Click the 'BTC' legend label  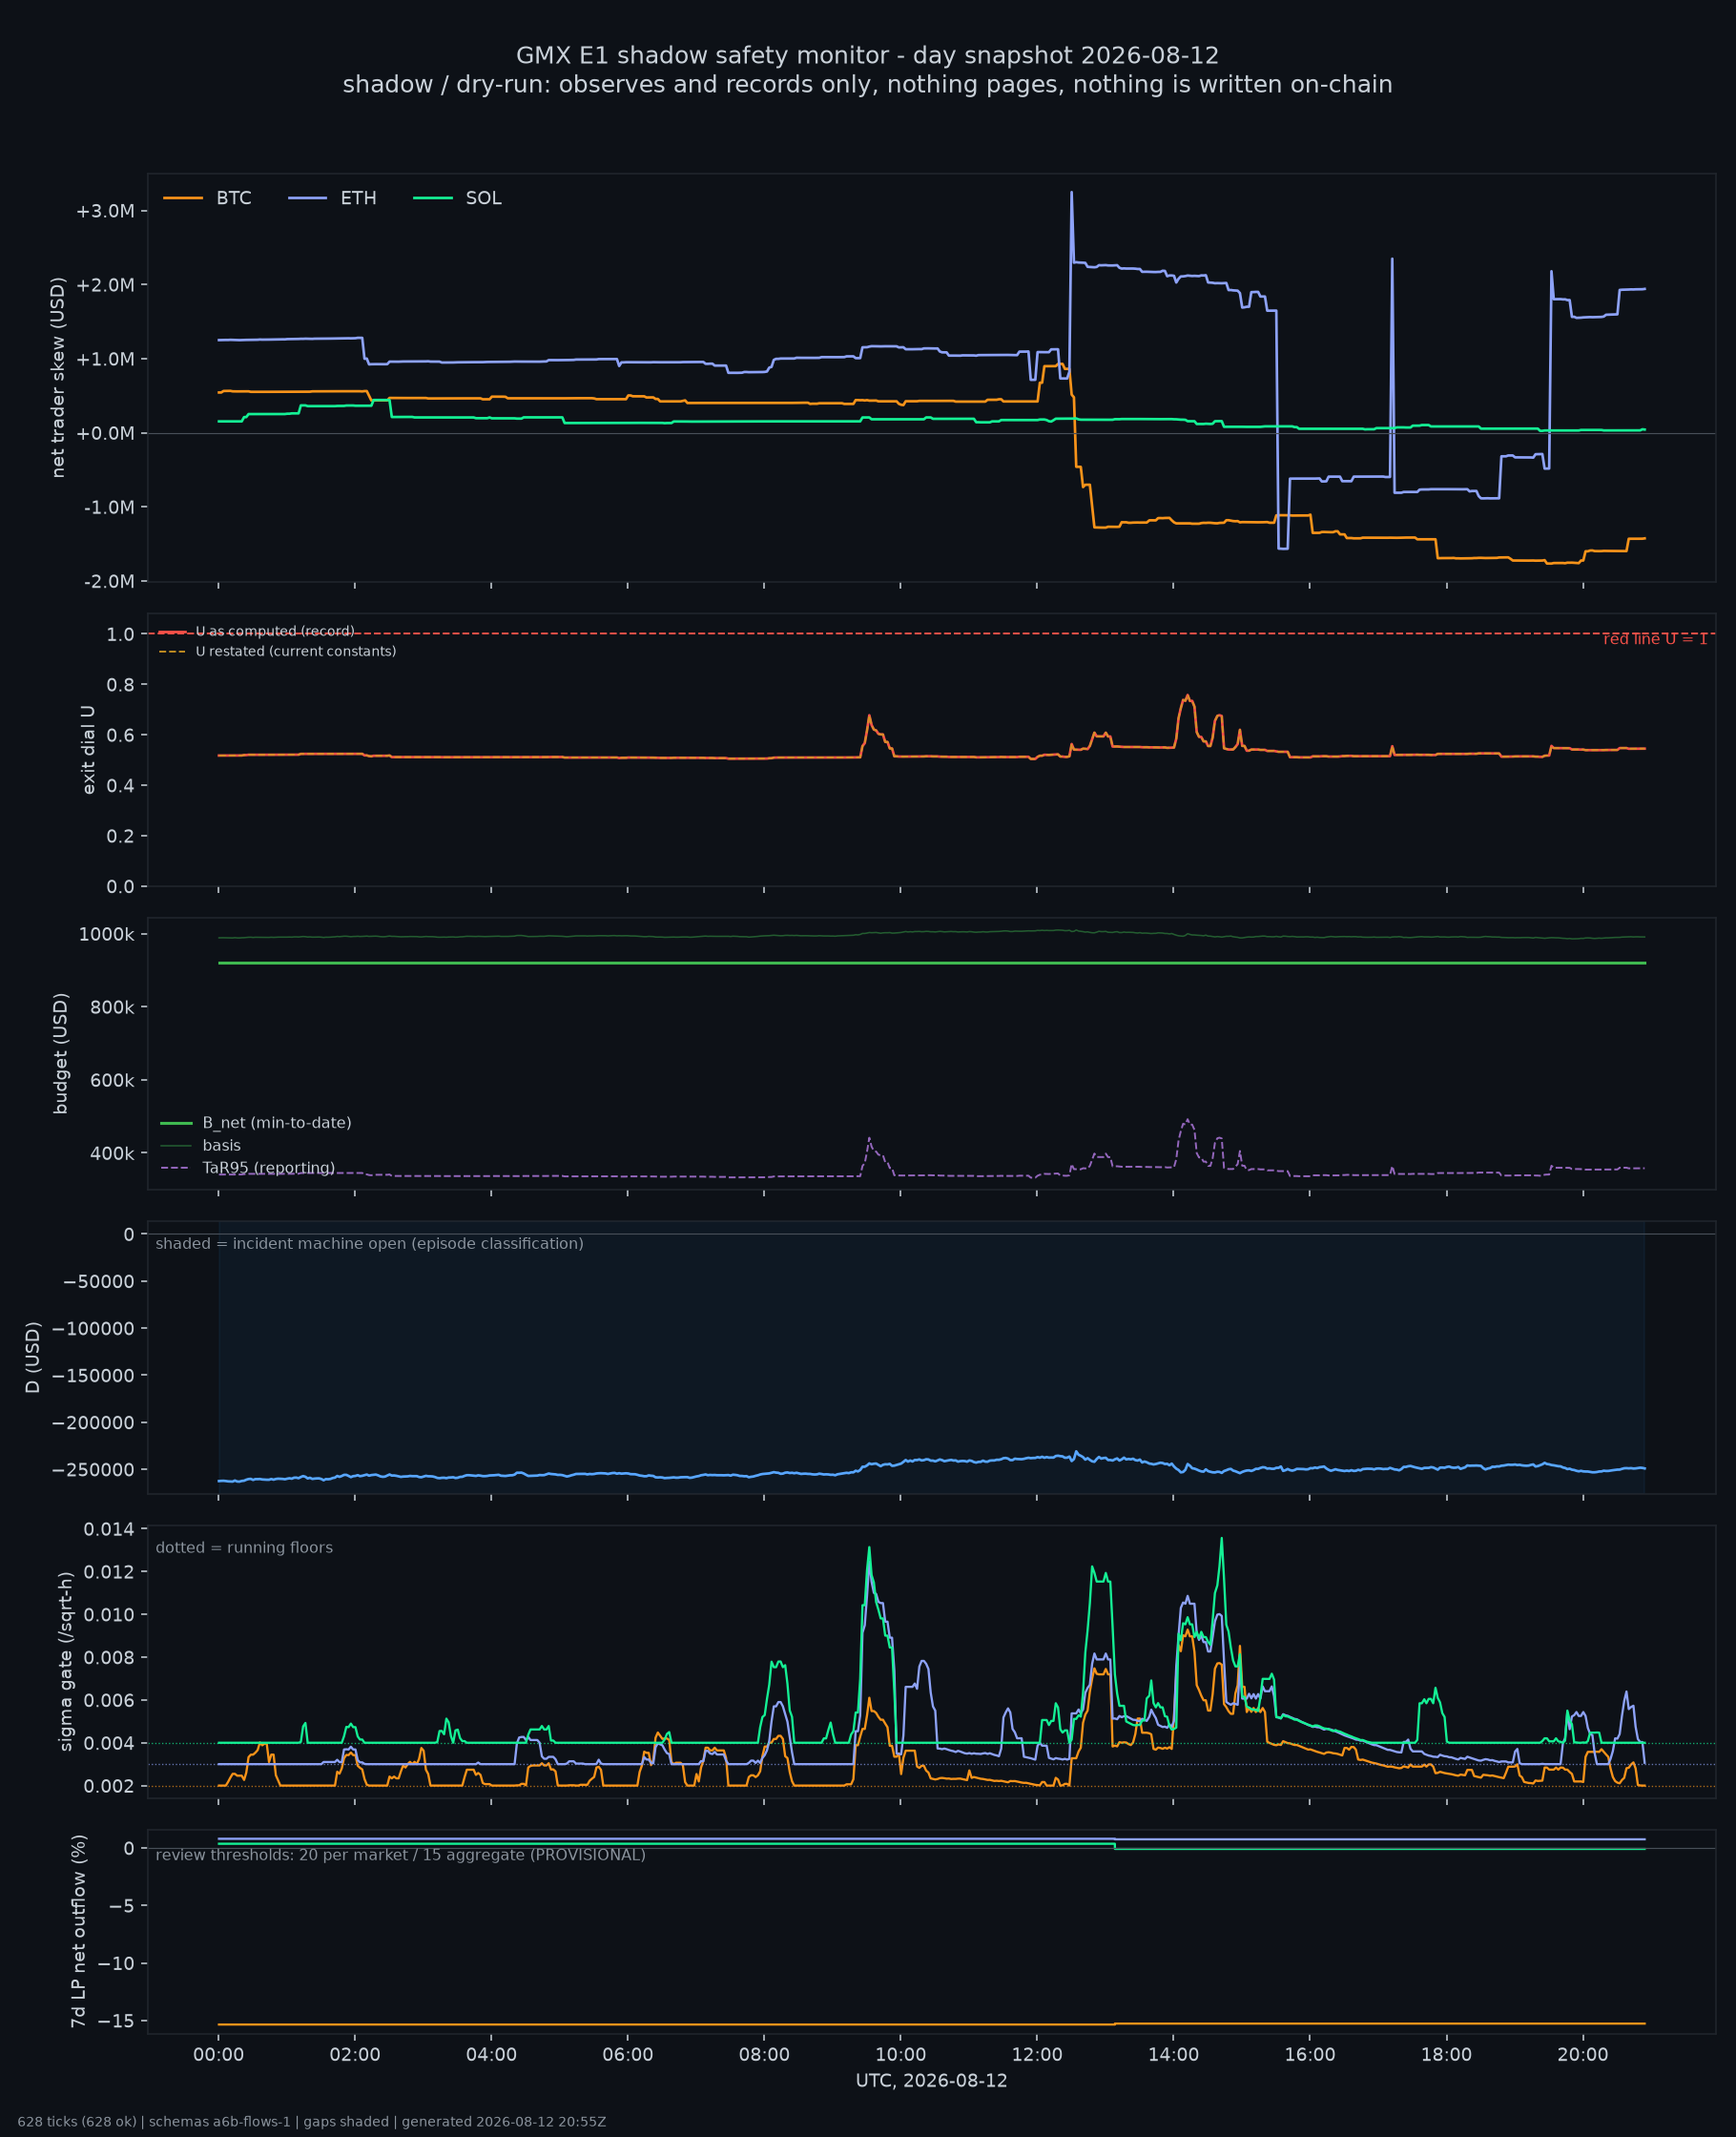click(x=234, y=198)
